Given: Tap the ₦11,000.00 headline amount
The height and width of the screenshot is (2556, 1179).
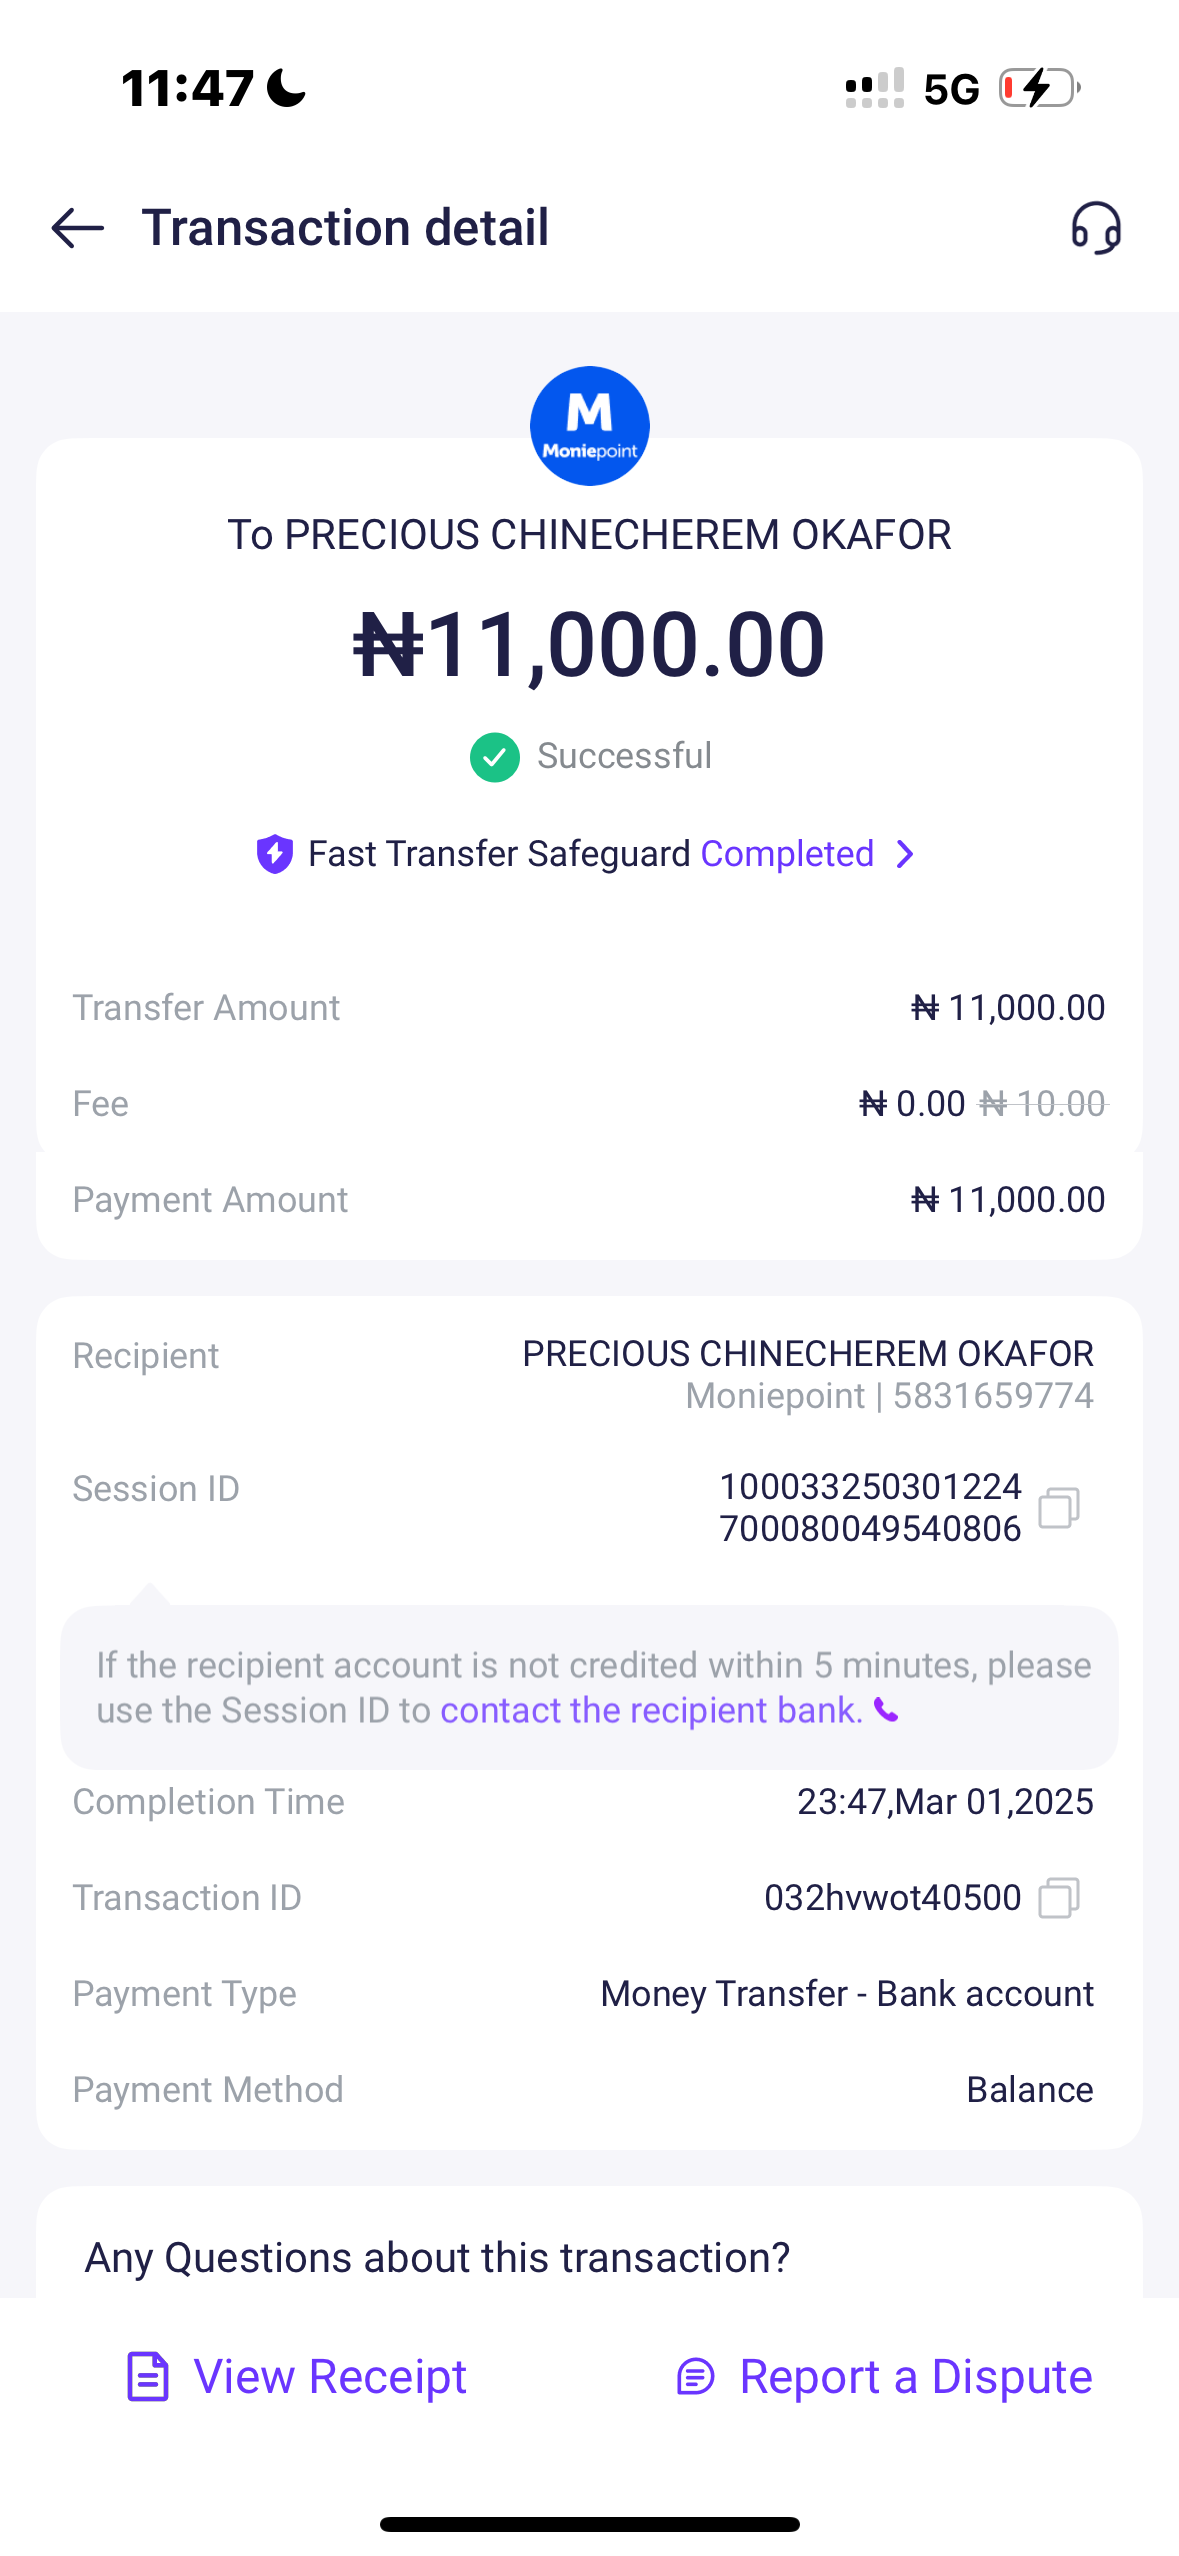Looking at the screenshot, I should (x=589, y=645).
